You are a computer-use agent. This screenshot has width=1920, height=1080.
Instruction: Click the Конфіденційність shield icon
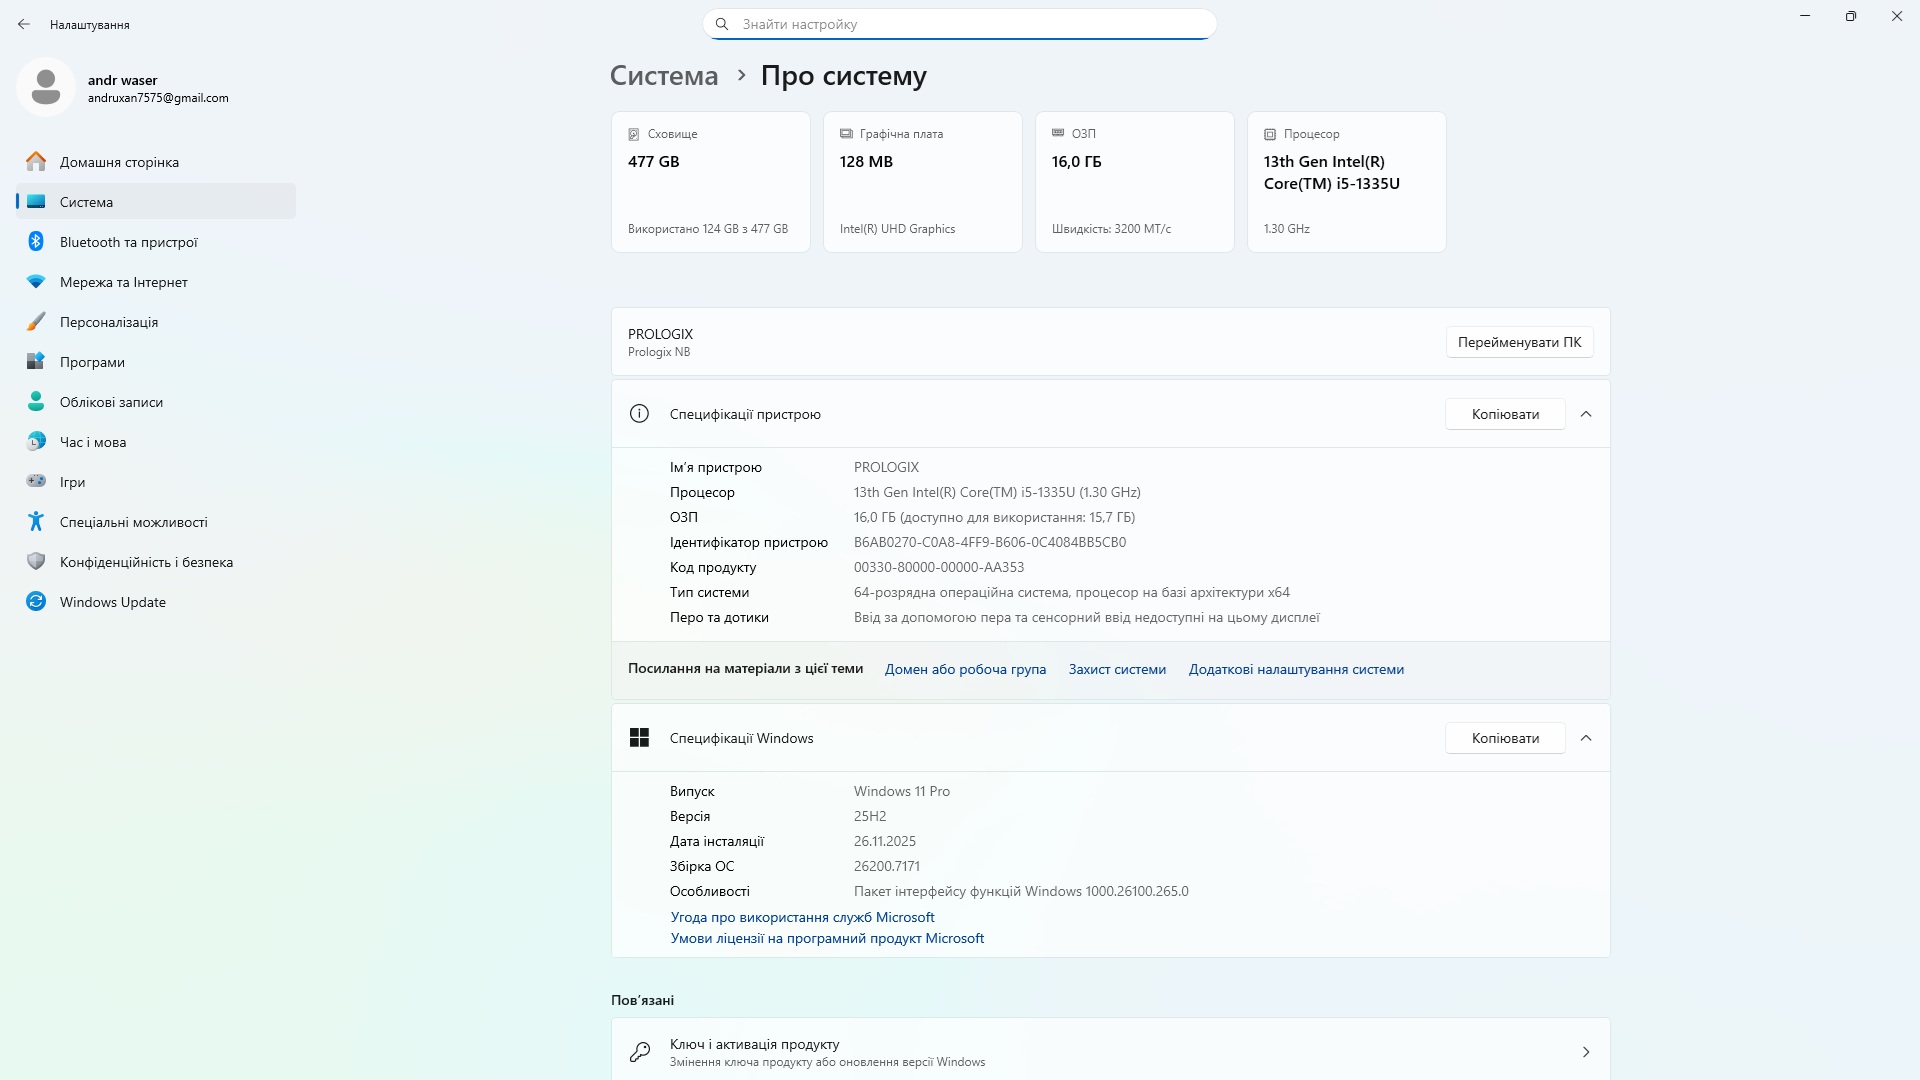click(x=36, y=562)
